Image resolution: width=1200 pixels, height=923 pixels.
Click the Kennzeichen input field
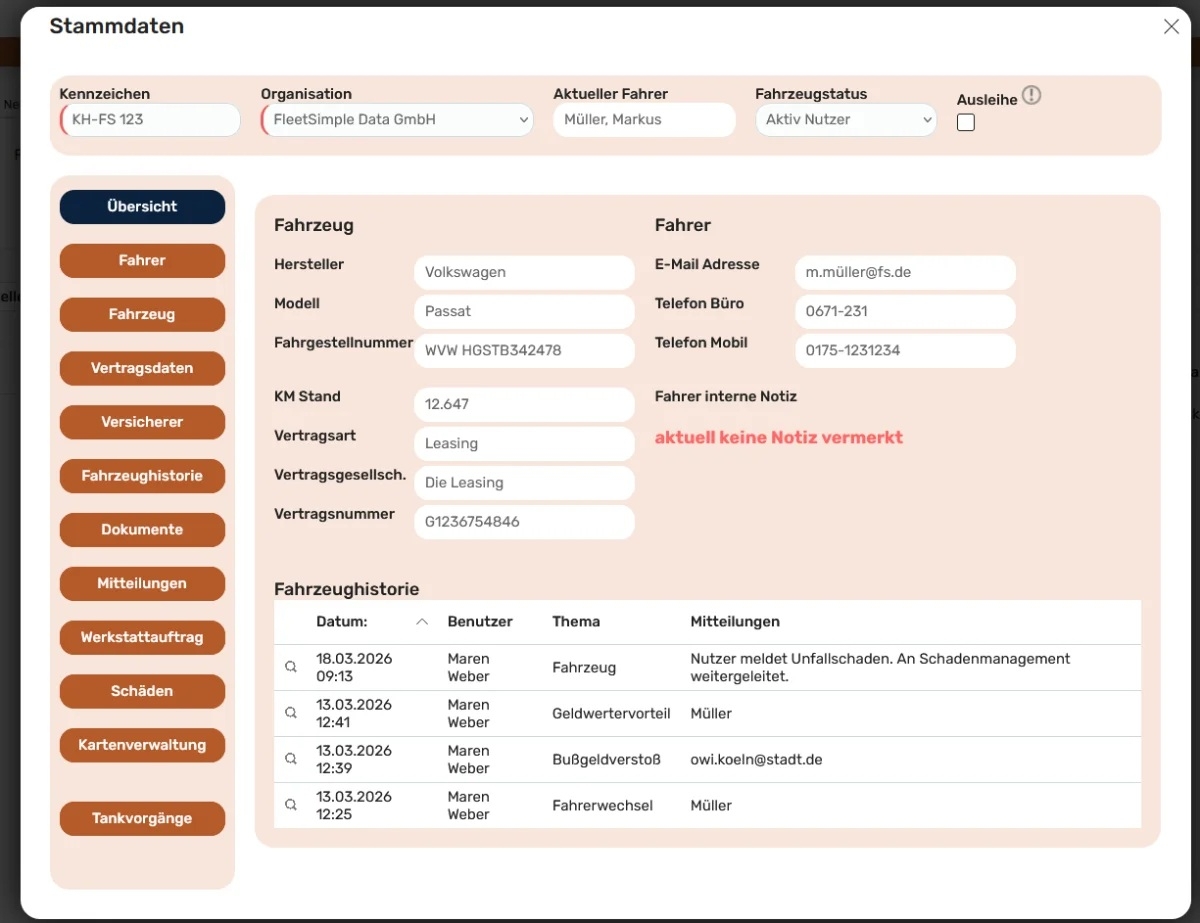tap(150, 120)
